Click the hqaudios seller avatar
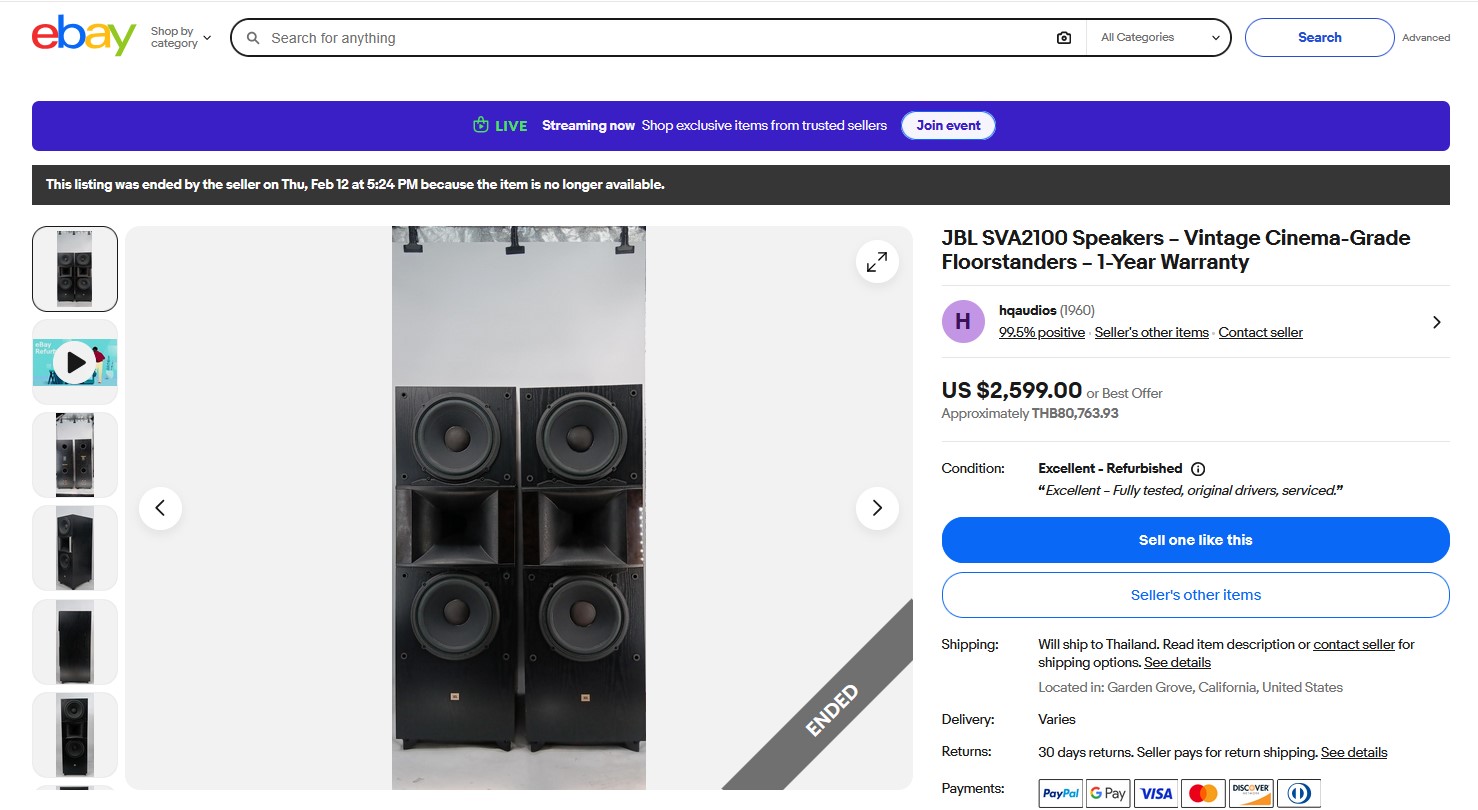 tap(963, 321)
